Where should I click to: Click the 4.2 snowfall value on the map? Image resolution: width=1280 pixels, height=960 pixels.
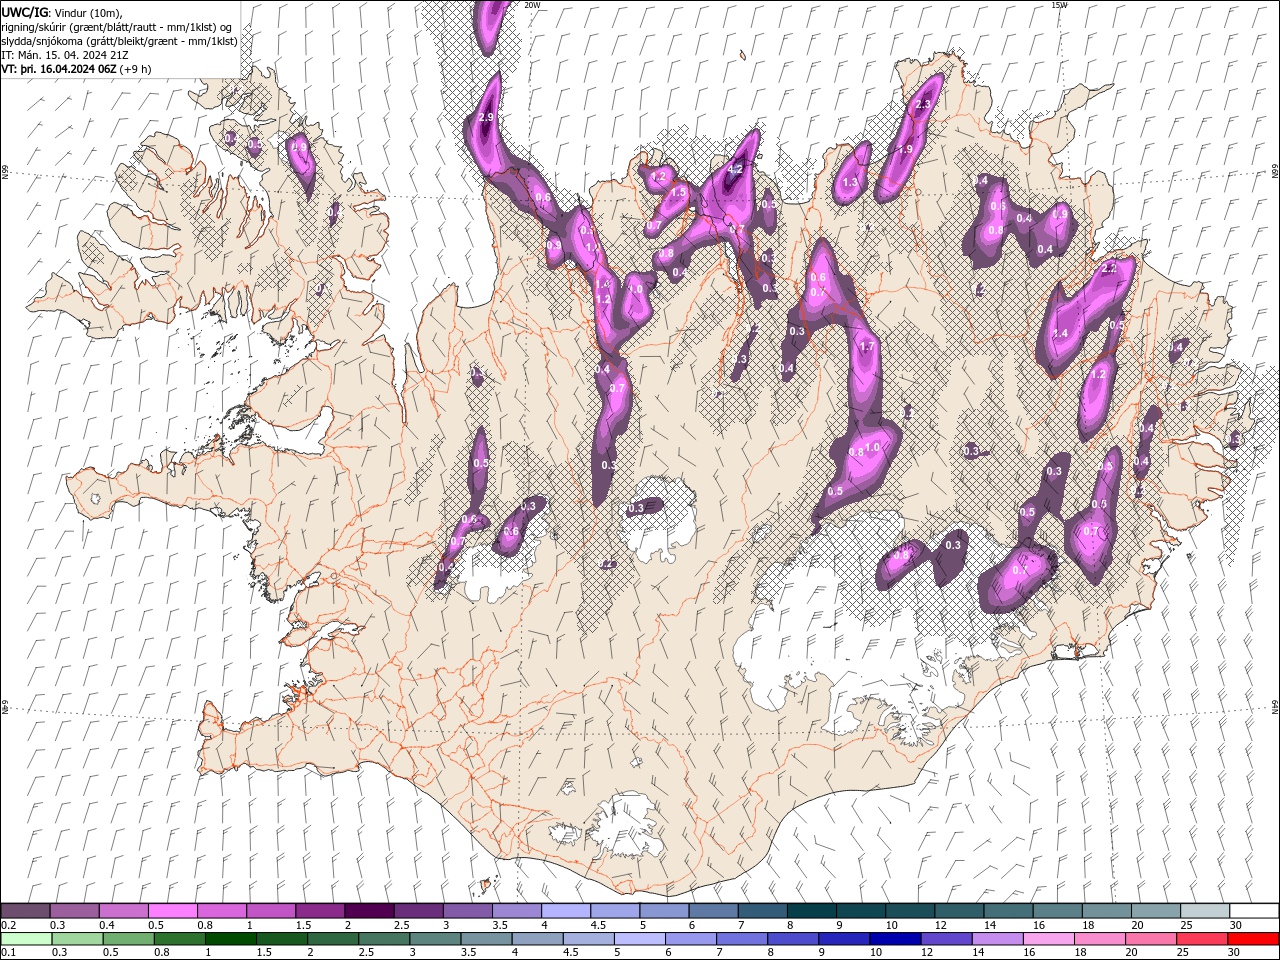click(735, 169)
